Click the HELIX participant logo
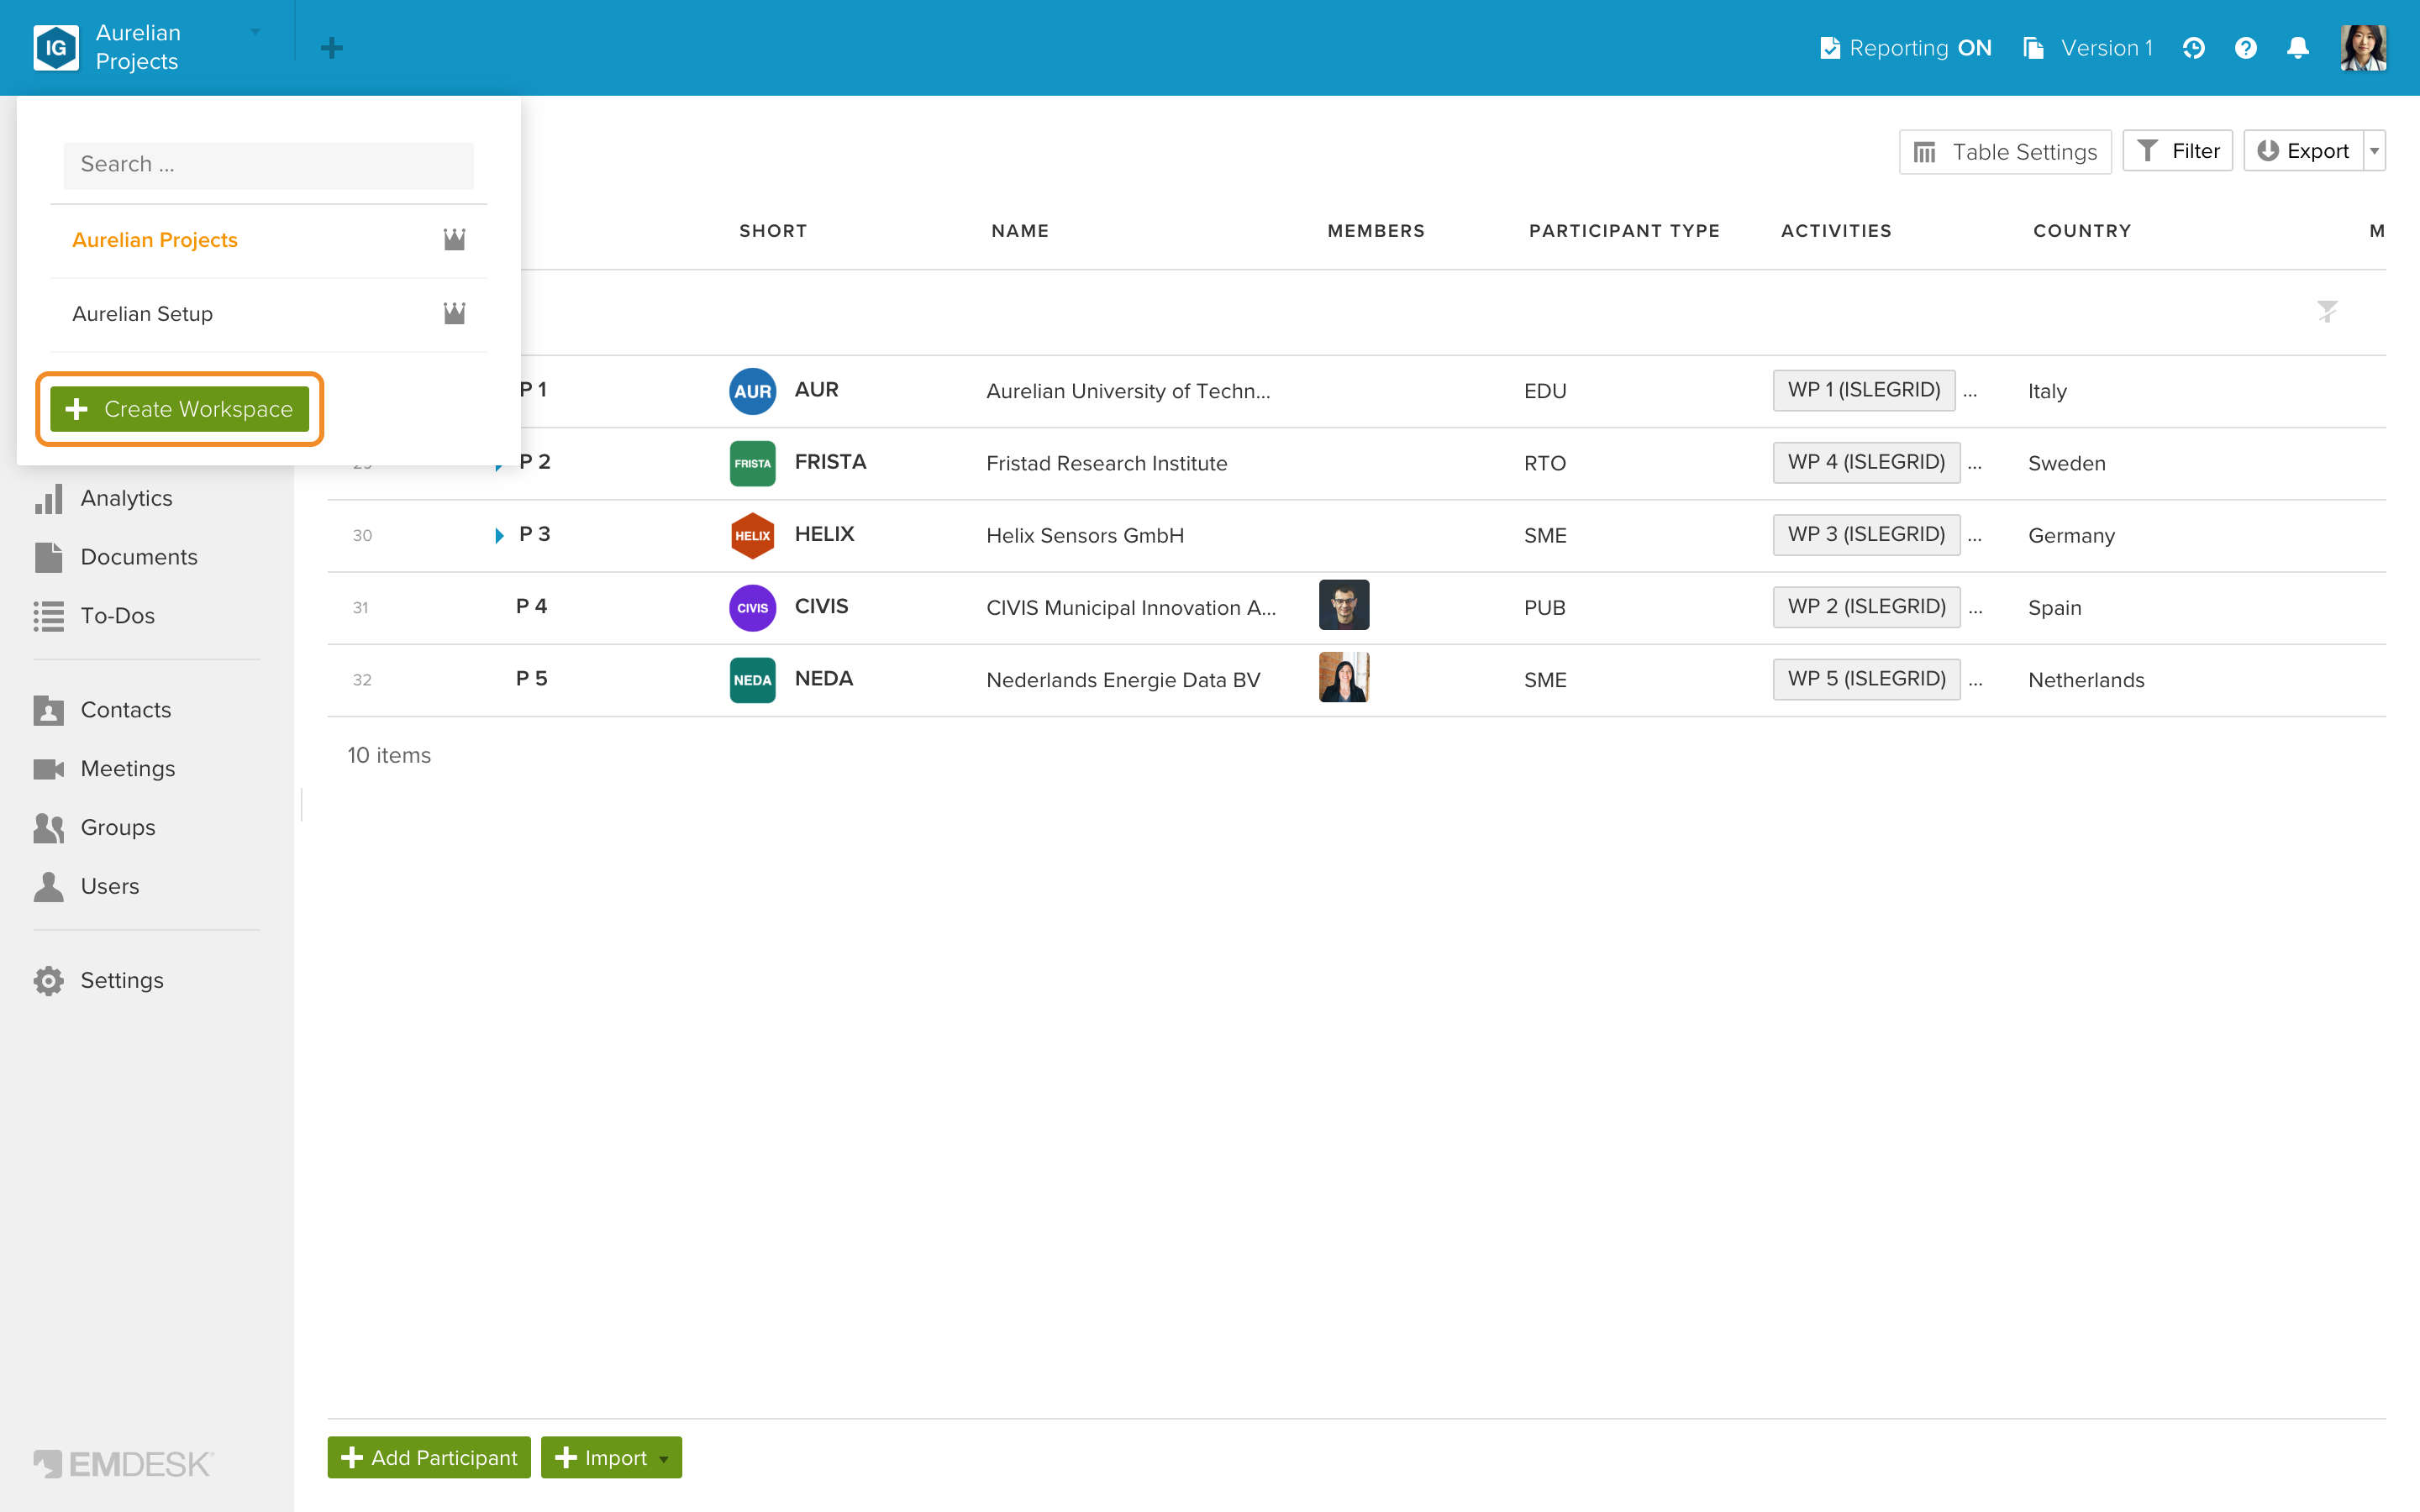Viewport: 2420px width, 1512px height. click(752, 535)
